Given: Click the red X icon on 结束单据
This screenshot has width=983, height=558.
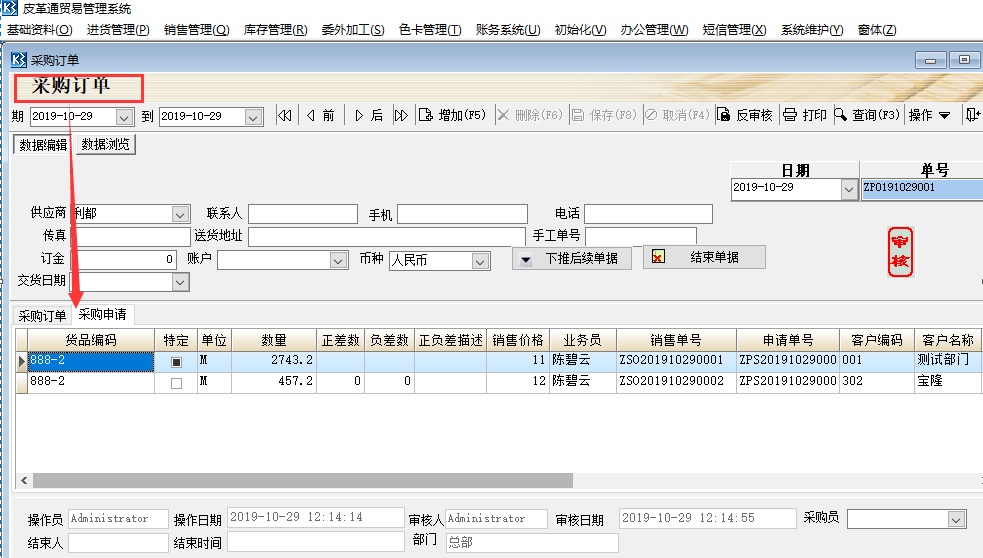Looking at the screenshot, I should click(658, 257).
